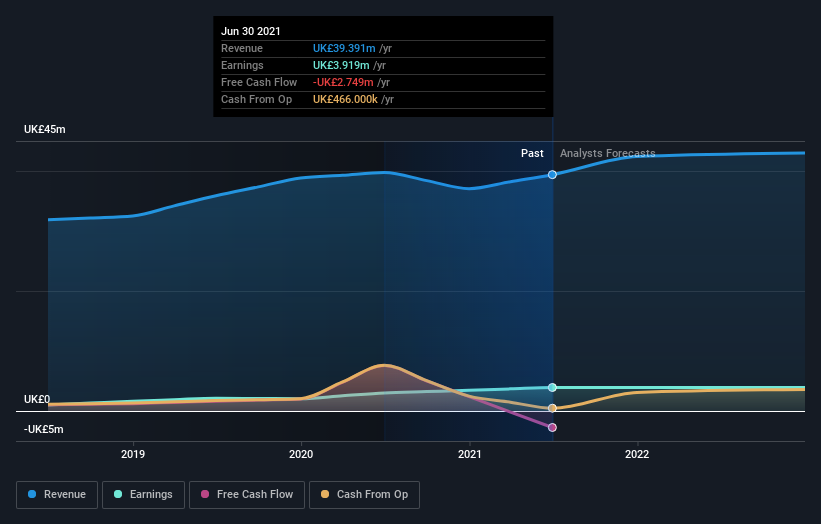Click the Analysts Forecasts label
821x524 pixels.
point(607,153)
